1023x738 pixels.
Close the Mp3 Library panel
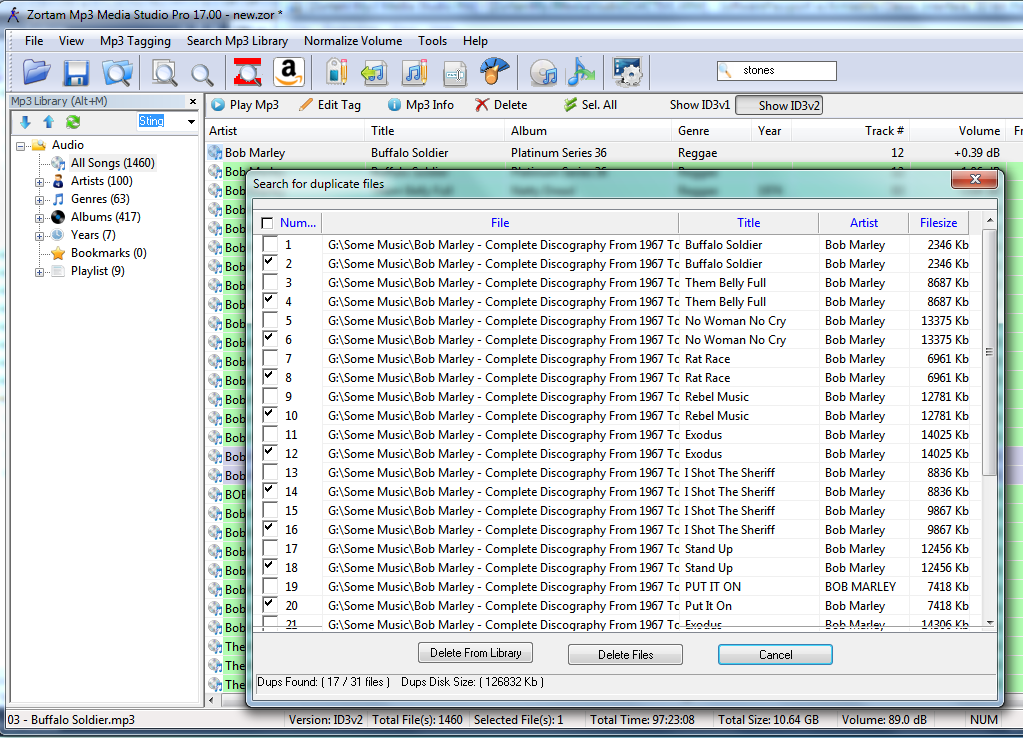click(x=192, y=102)
